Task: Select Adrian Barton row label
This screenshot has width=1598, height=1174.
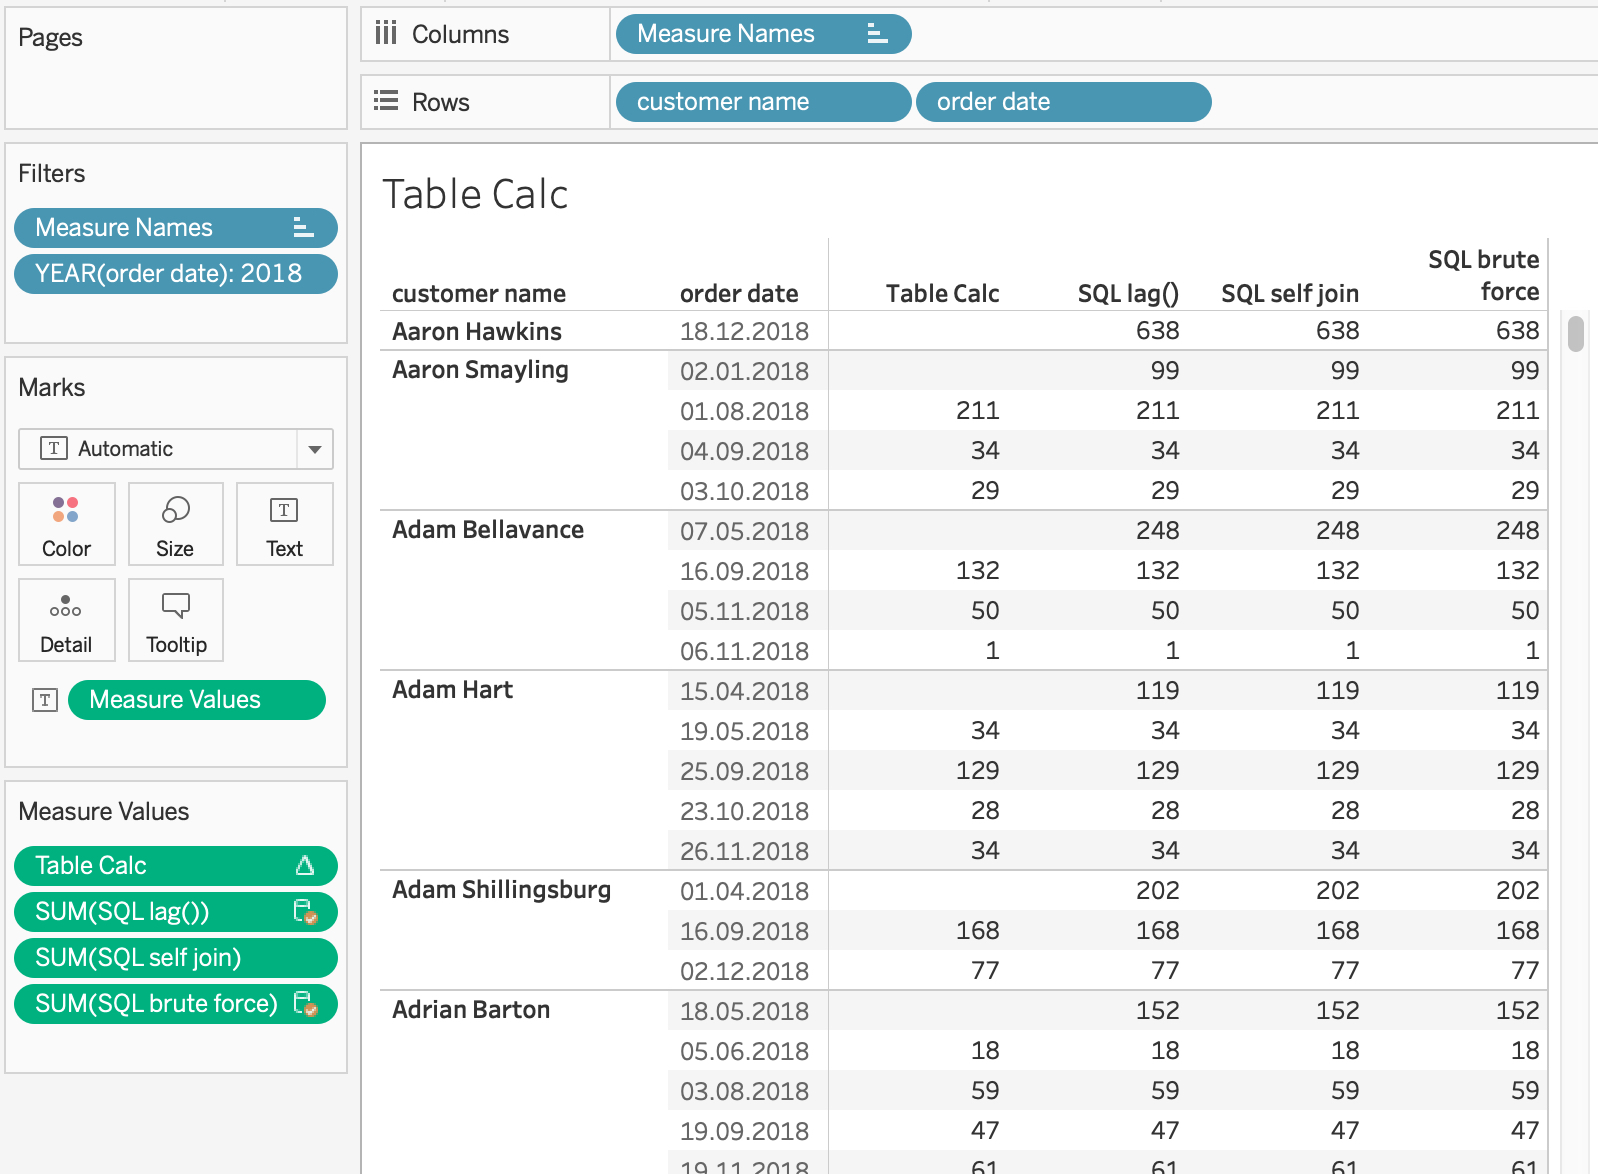Action: pos(471,1009)
